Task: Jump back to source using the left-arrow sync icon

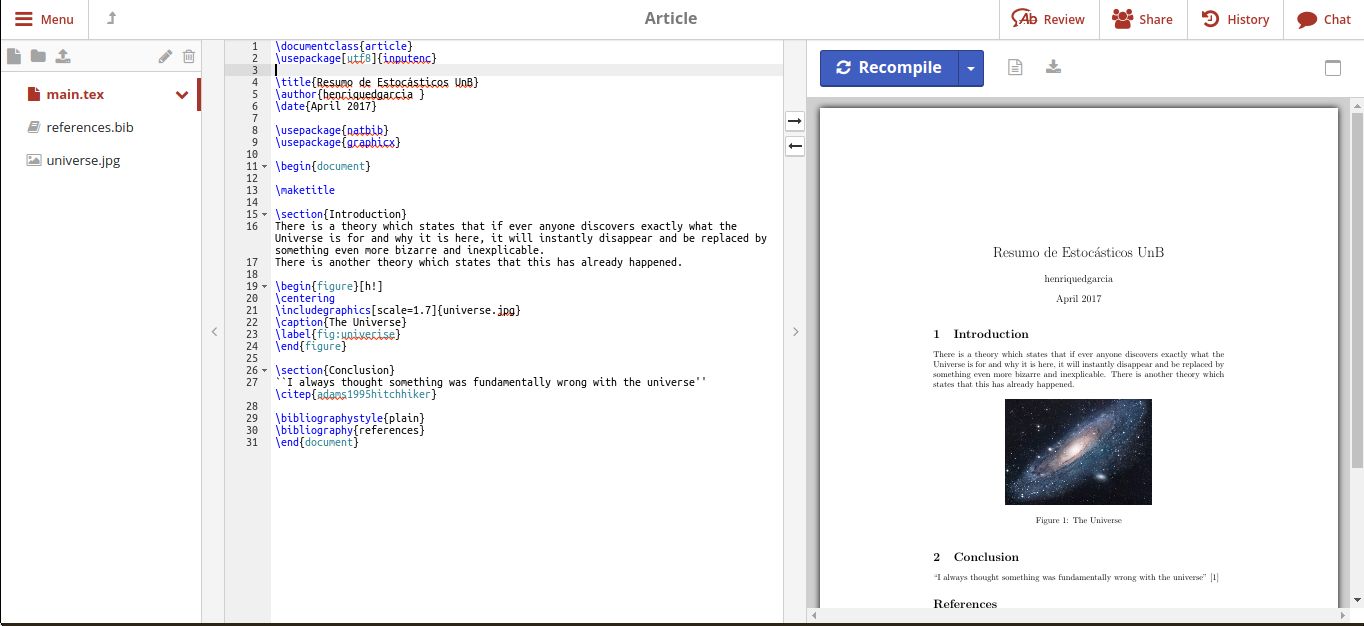Action: pyautogui.click(x=794, y=146)
